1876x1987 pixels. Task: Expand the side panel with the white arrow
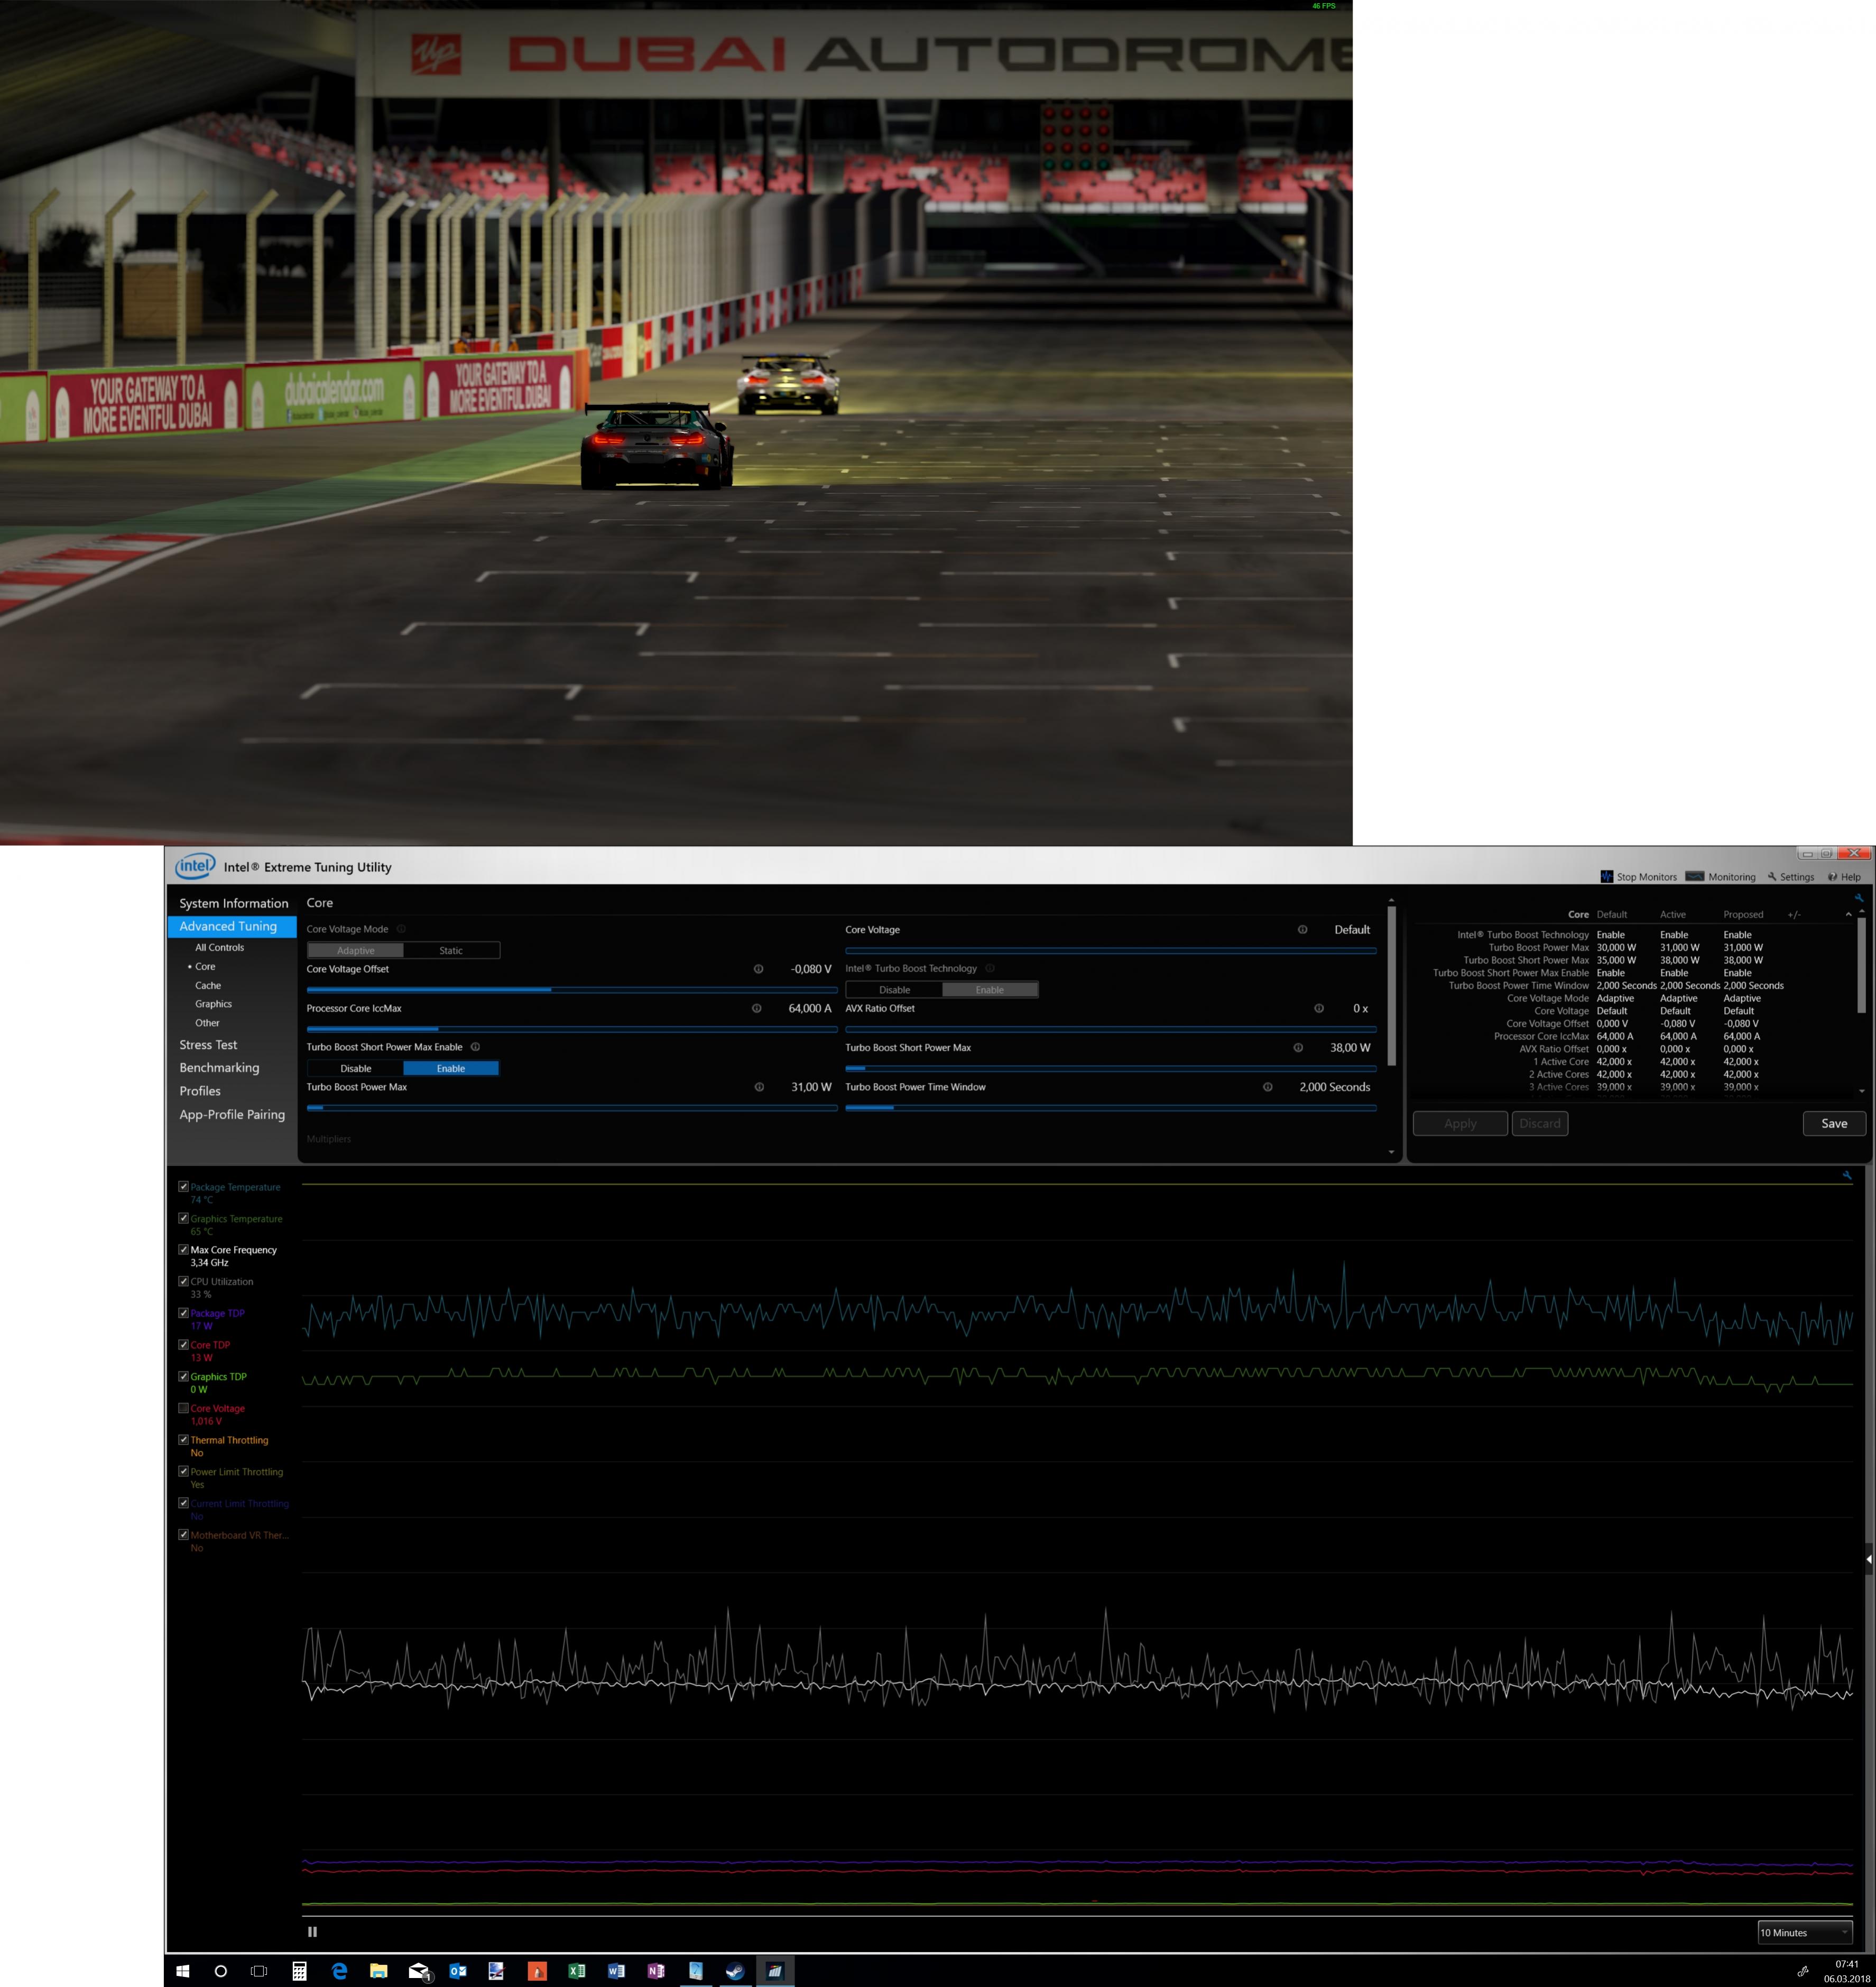click(x=1869, y=1559)
